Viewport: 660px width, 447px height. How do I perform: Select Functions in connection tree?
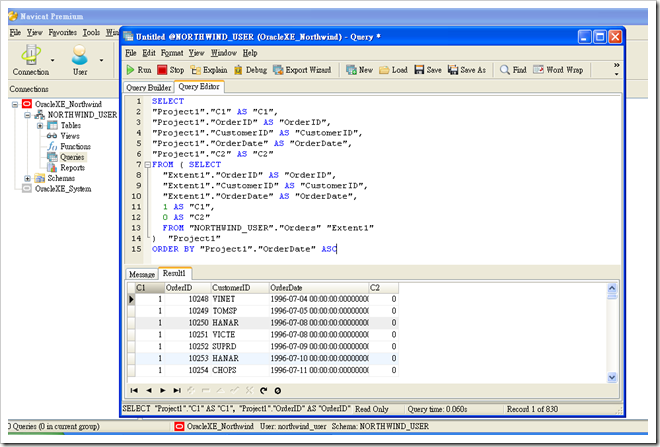pos(75,146)
